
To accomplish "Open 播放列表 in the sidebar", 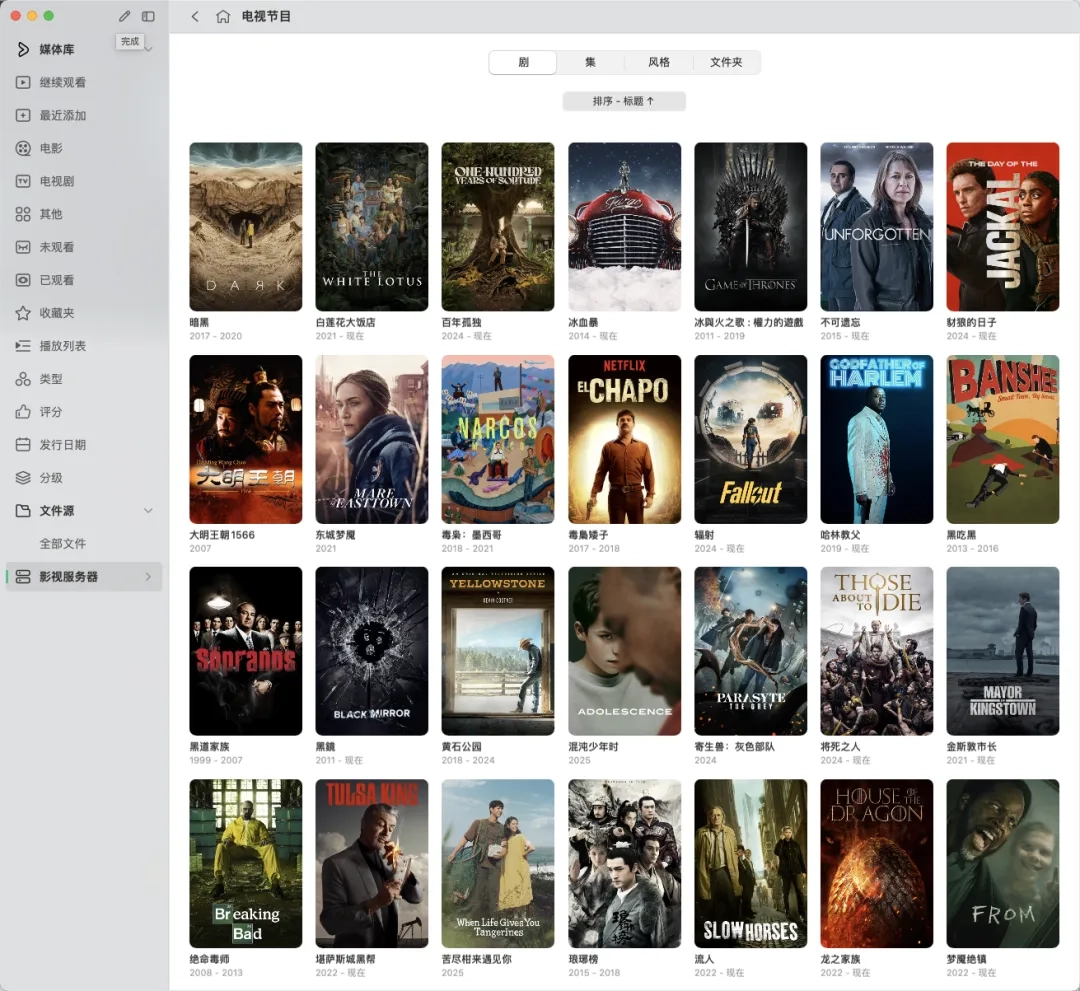I will pyautogui.click(x=62, y=346).
